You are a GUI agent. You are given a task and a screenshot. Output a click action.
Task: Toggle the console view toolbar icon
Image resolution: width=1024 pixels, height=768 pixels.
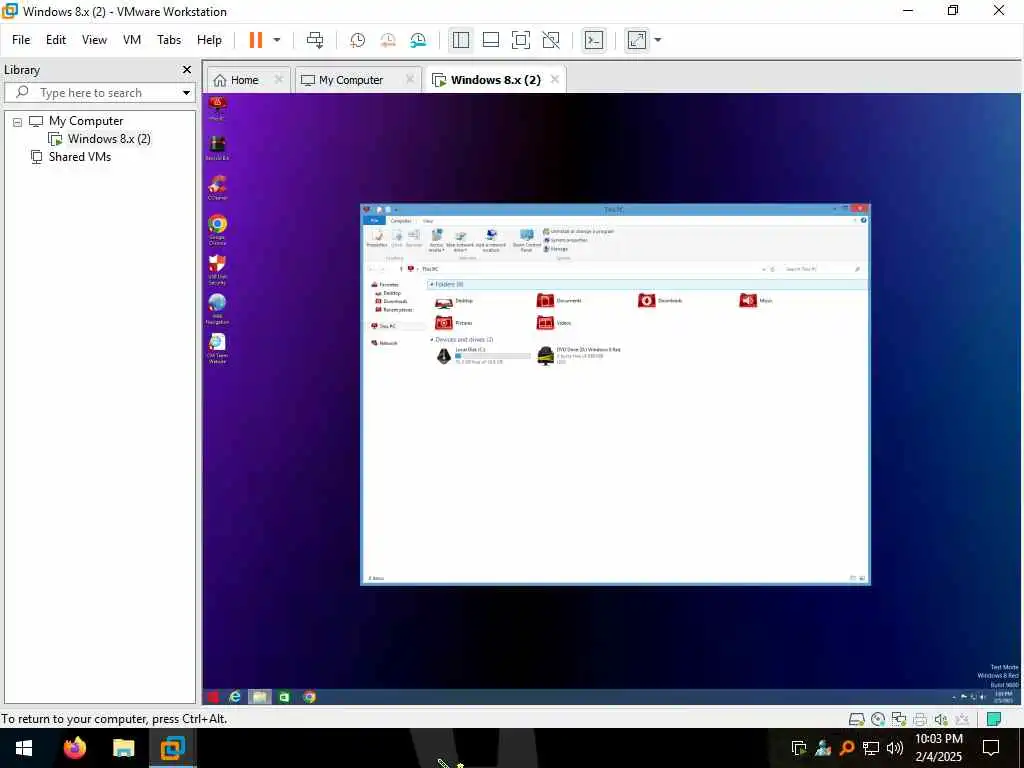coord(594,40)
